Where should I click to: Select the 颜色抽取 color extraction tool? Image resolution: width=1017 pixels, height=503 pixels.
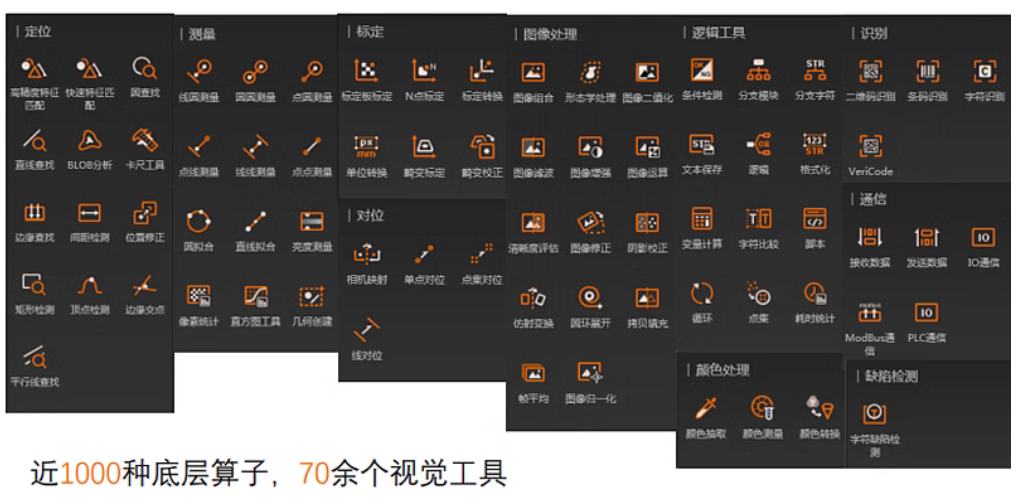point(706,409)
